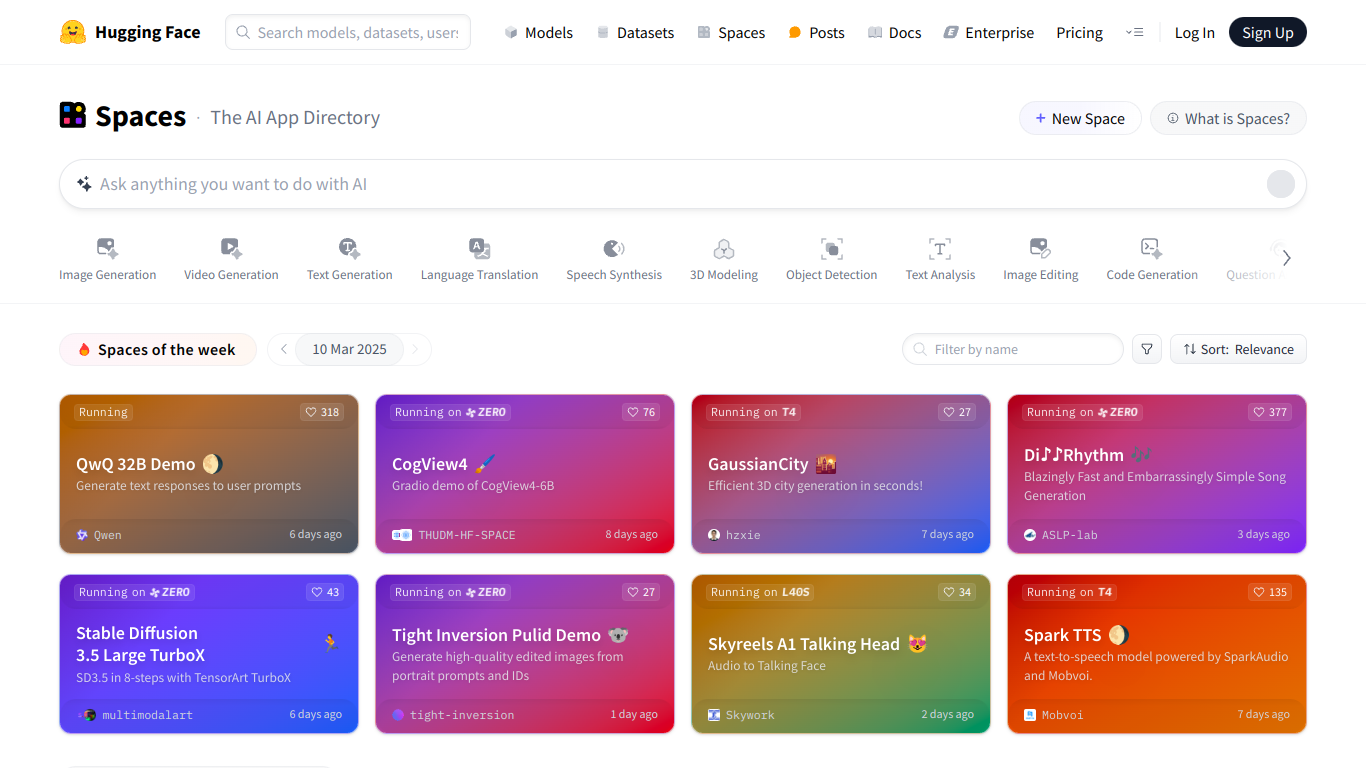Like the Tight Inversion Pulid Demo space

641,592
